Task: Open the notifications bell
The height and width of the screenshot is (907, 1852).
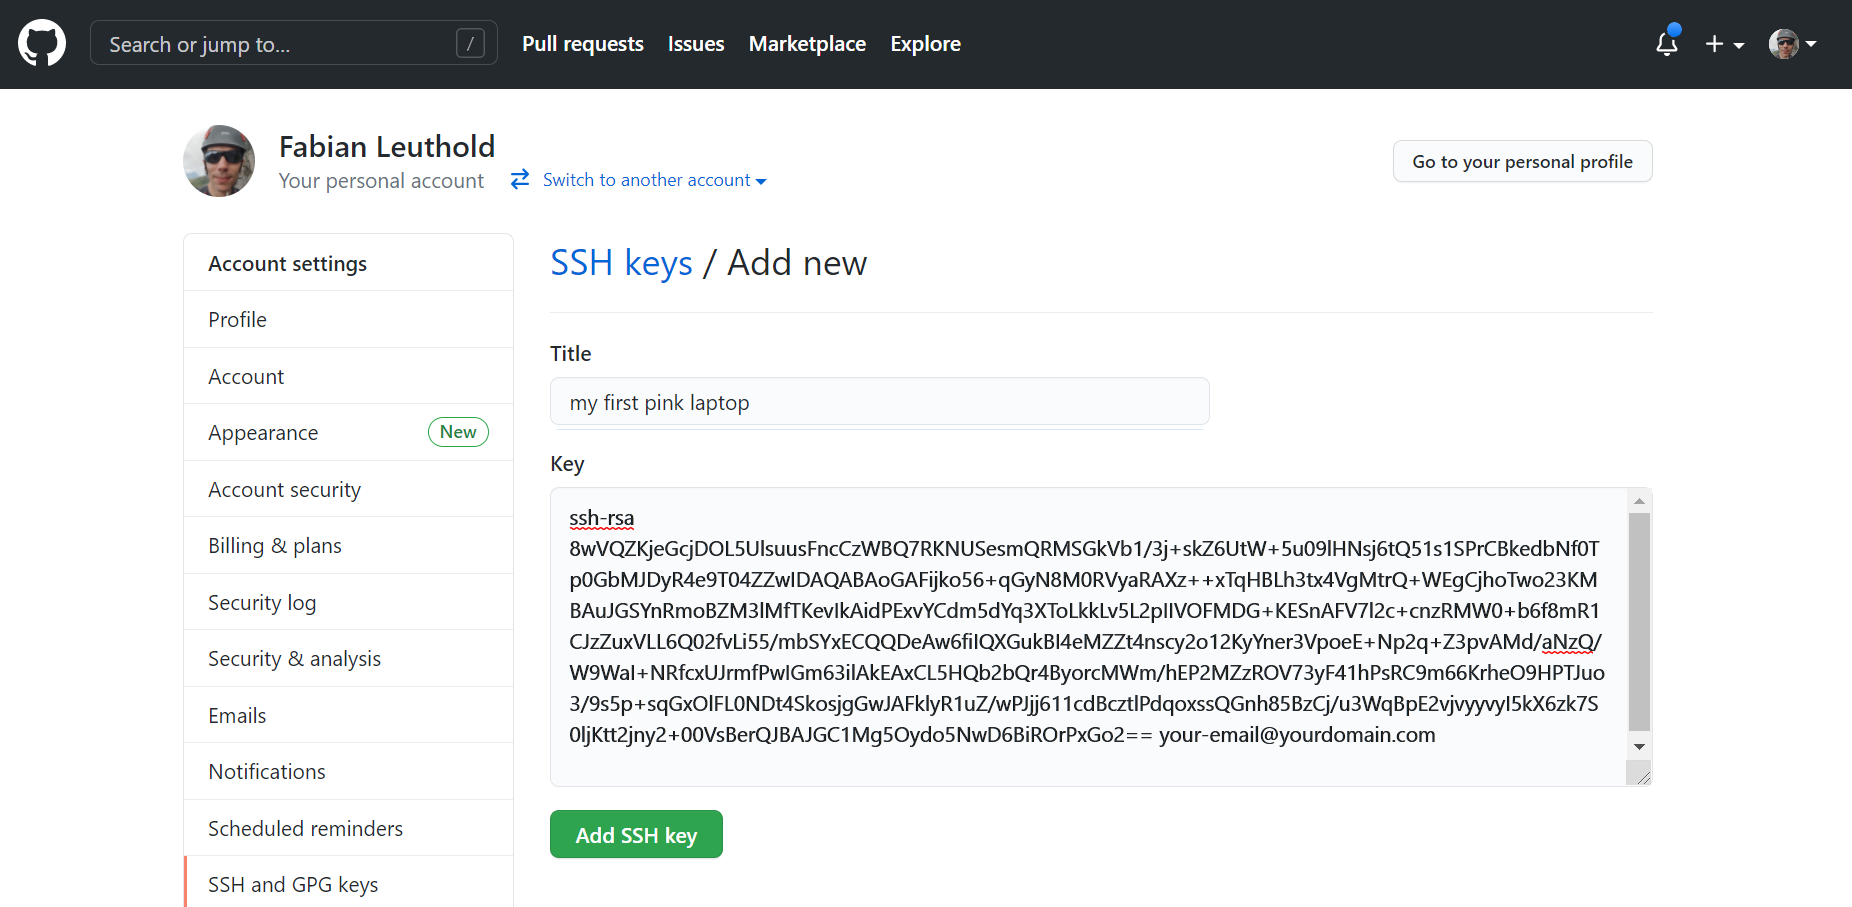Action: [1666, 44]
